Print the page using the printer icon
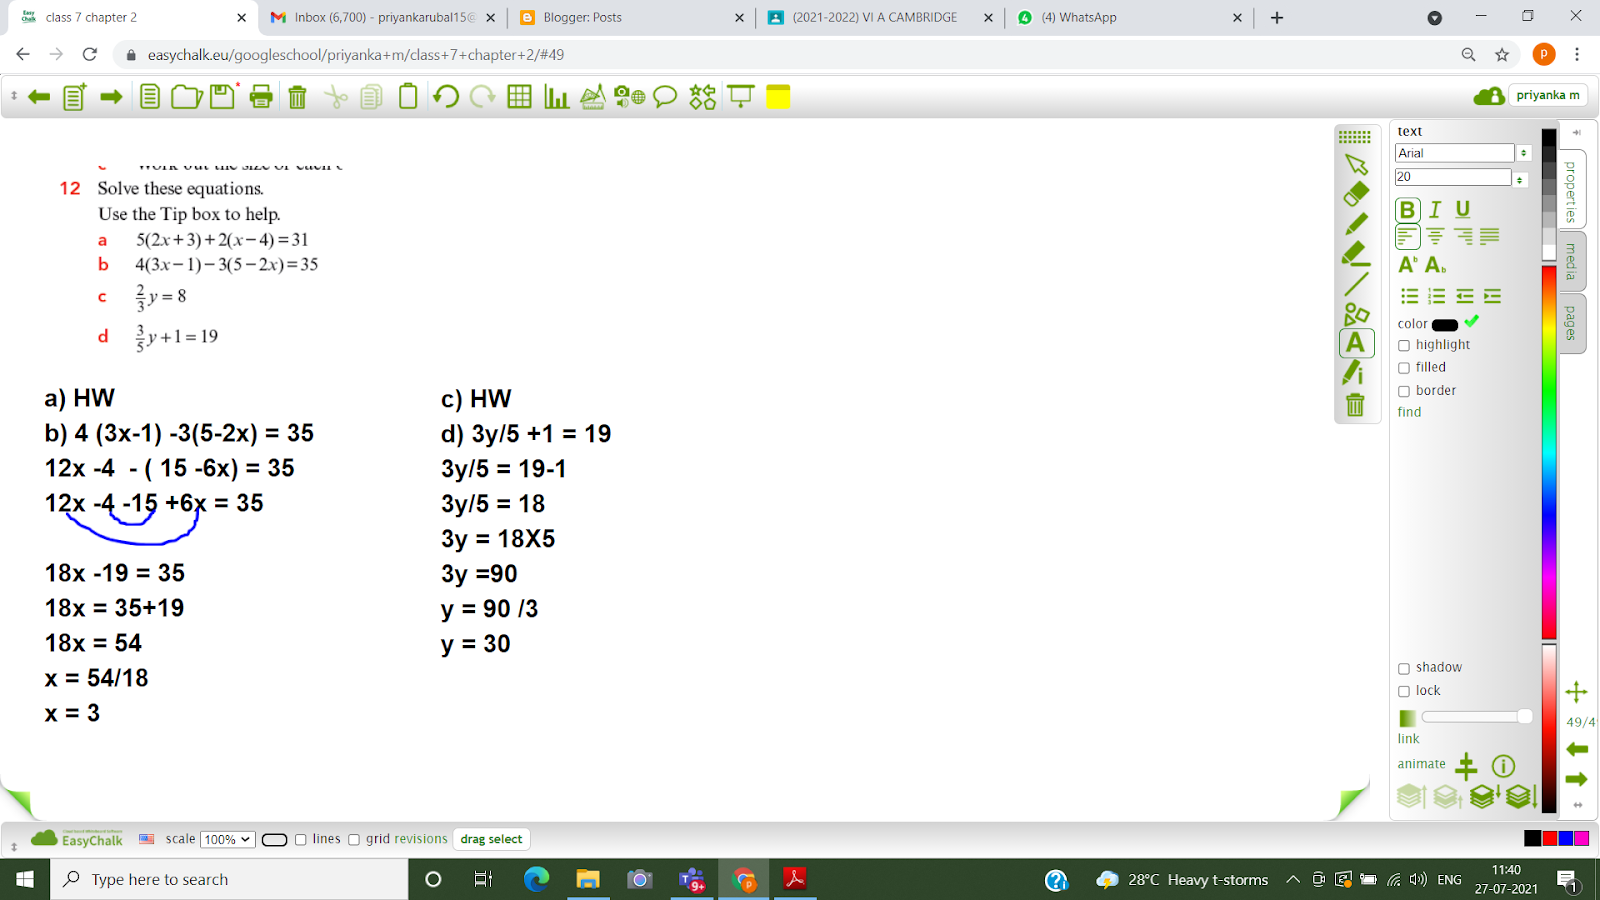The width and height of the screenshot is (1600, 900). (261, 97)
